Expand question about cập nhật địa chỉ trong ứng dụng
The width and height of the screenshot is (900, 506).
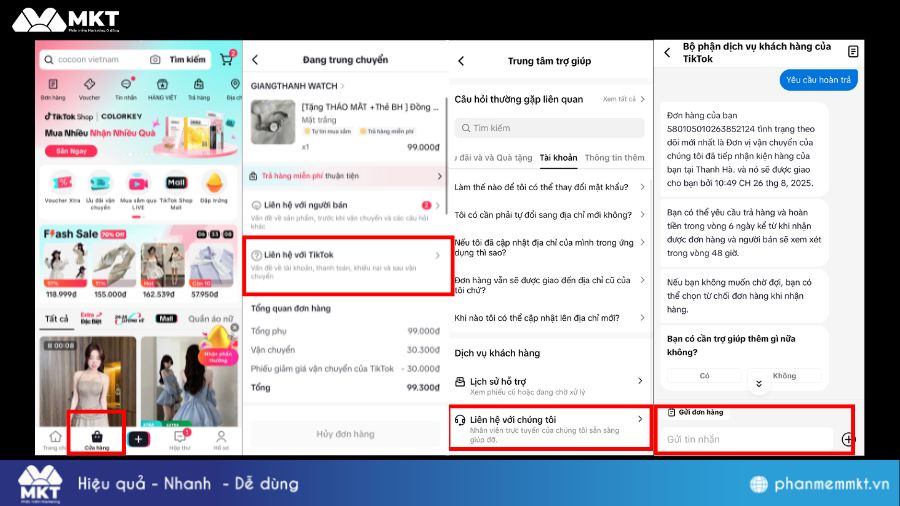[549, 247]
